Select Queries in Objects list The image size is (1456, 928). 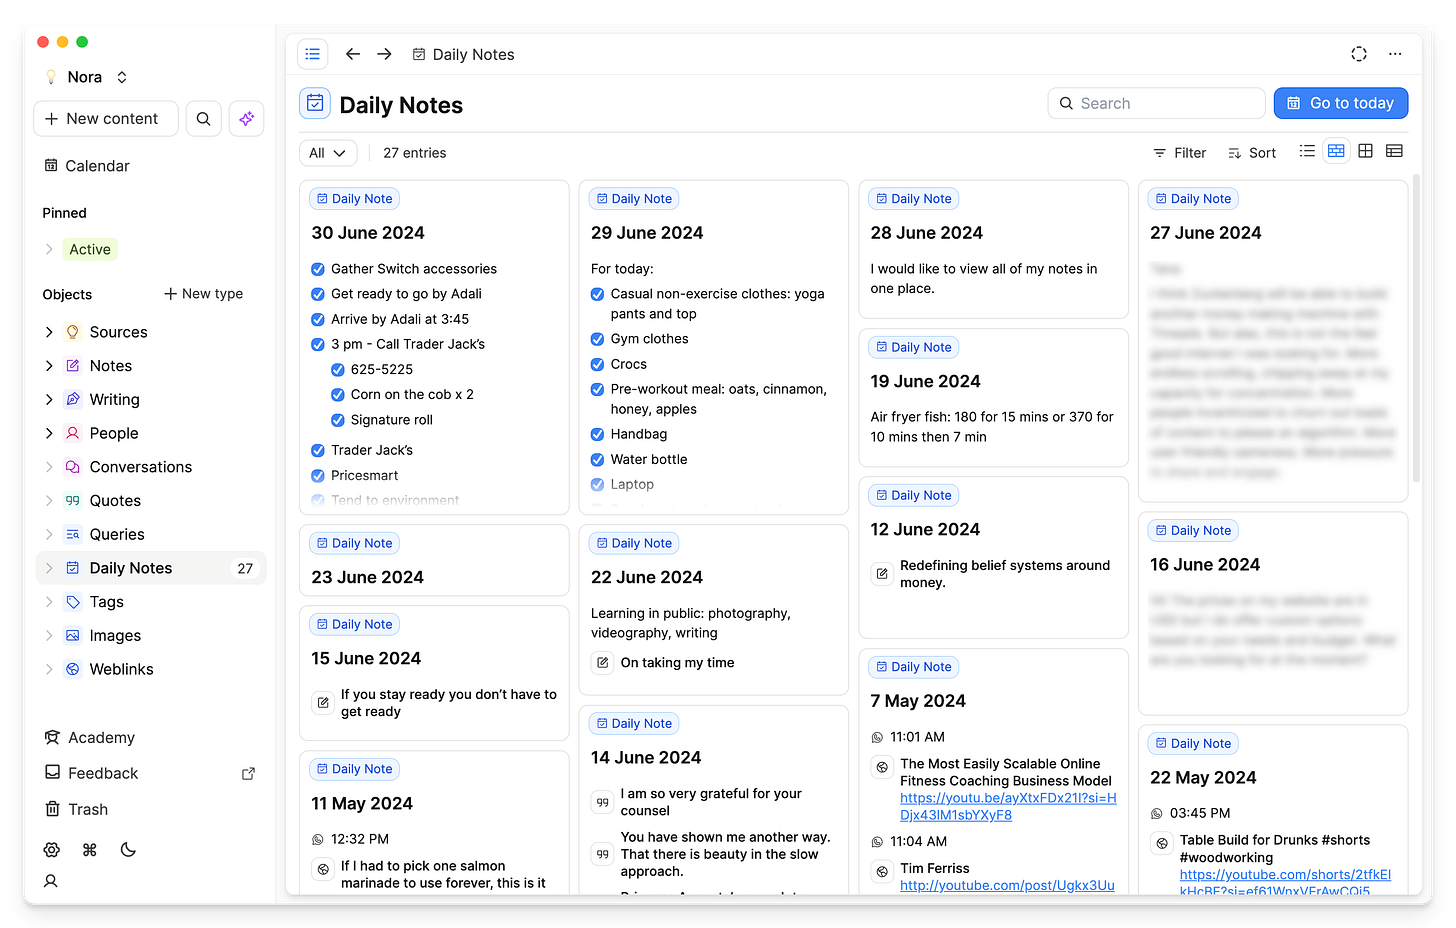pos(151,535)
